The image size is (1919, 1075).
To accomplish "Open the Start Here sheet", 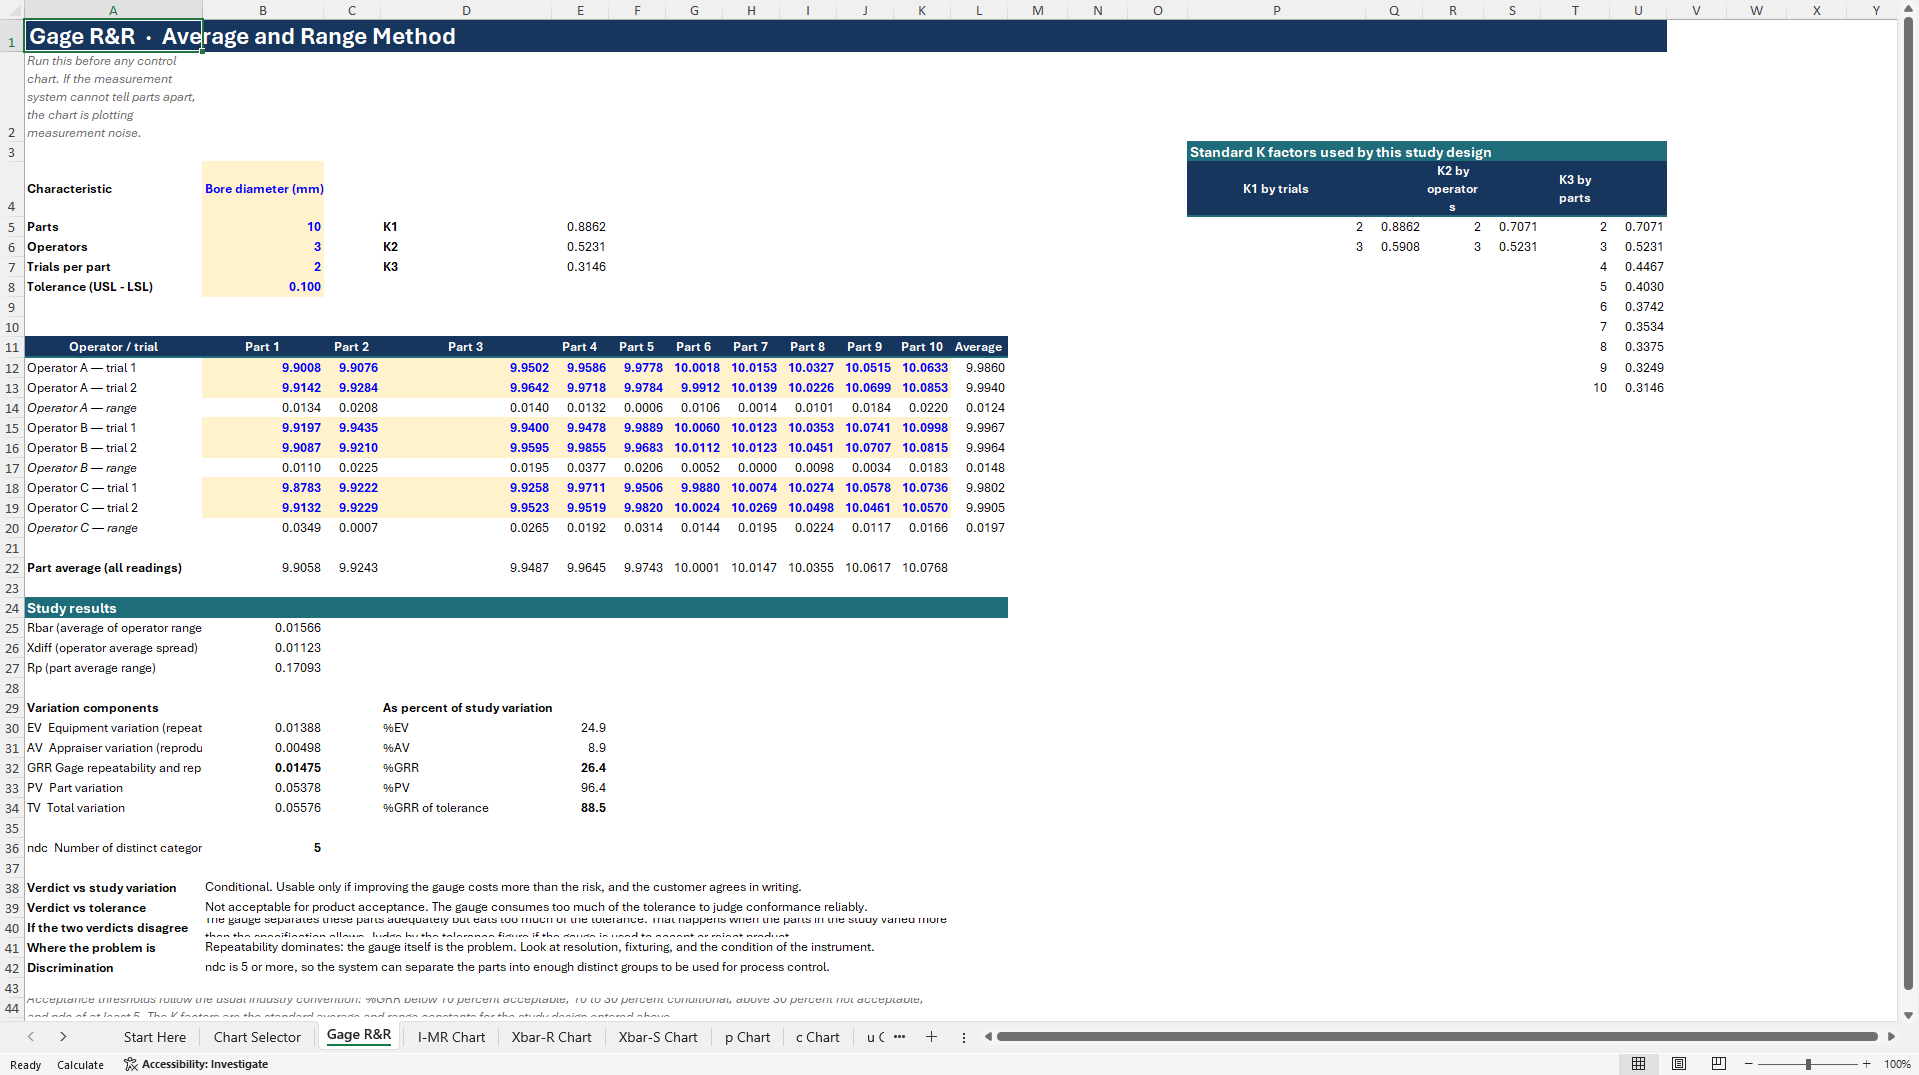I will 155,1037.
